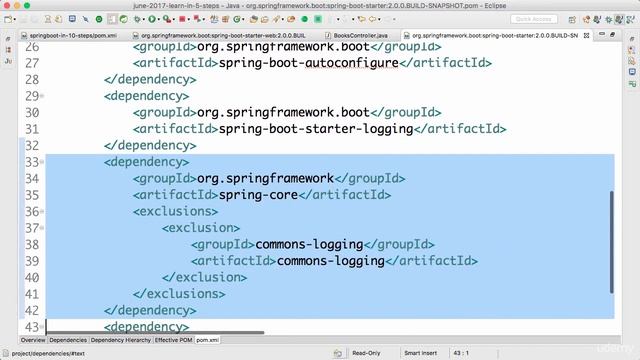Image resolution: width=640 pixels, height=360 pixels.
Task: Select the currently highlighted perspective button
Action: tap(620, 19)
